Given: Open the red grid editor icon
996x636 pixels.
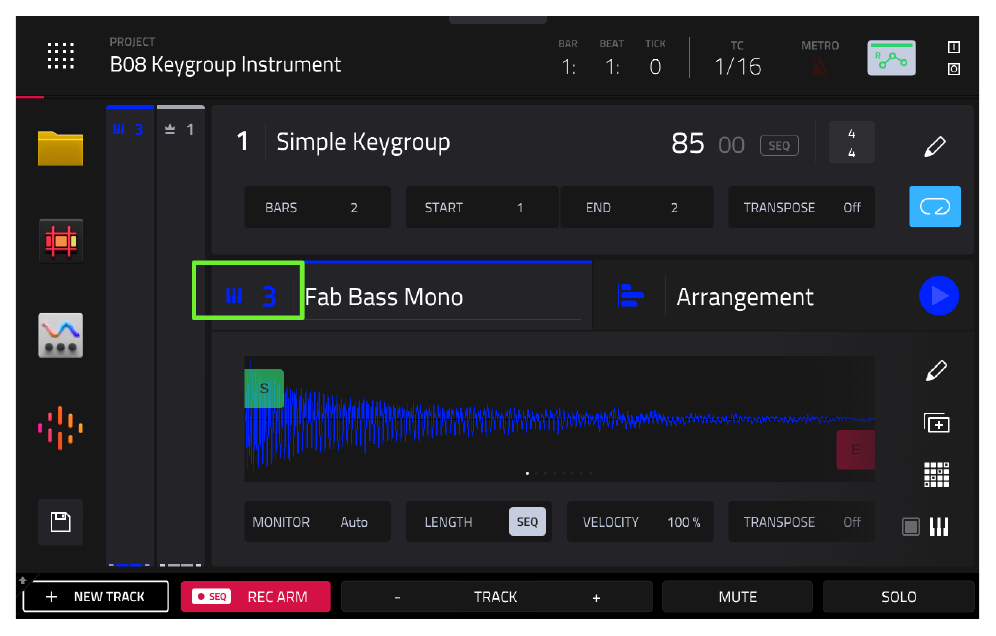Looking at the screenshot, I should pos(60,241).
